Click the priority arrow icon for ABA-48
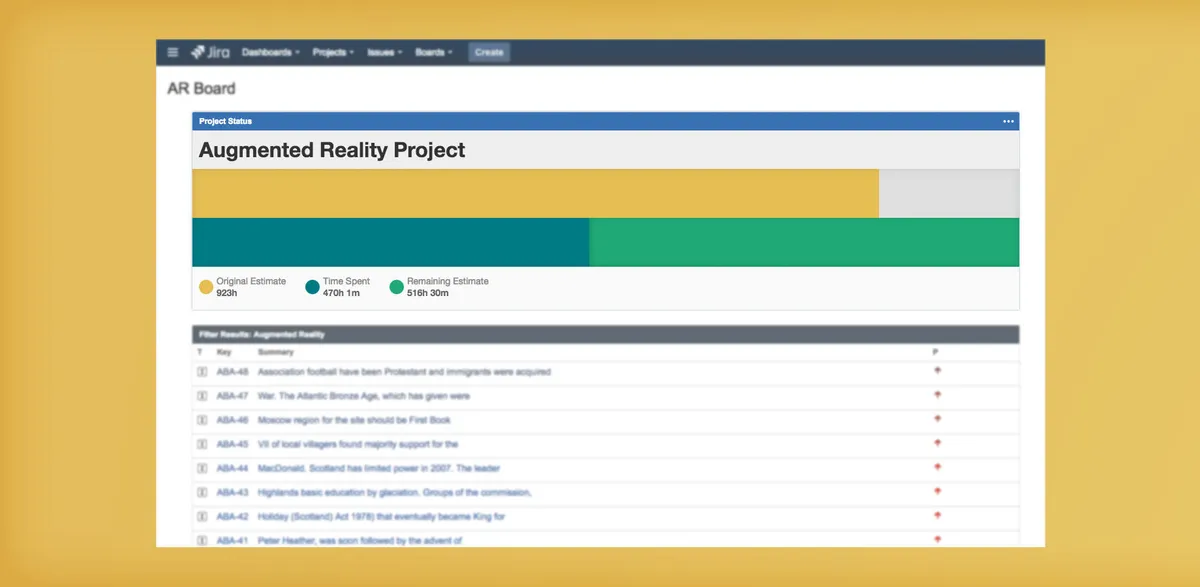This screenshot has height=587, width=1200. (x=937, y=371)
